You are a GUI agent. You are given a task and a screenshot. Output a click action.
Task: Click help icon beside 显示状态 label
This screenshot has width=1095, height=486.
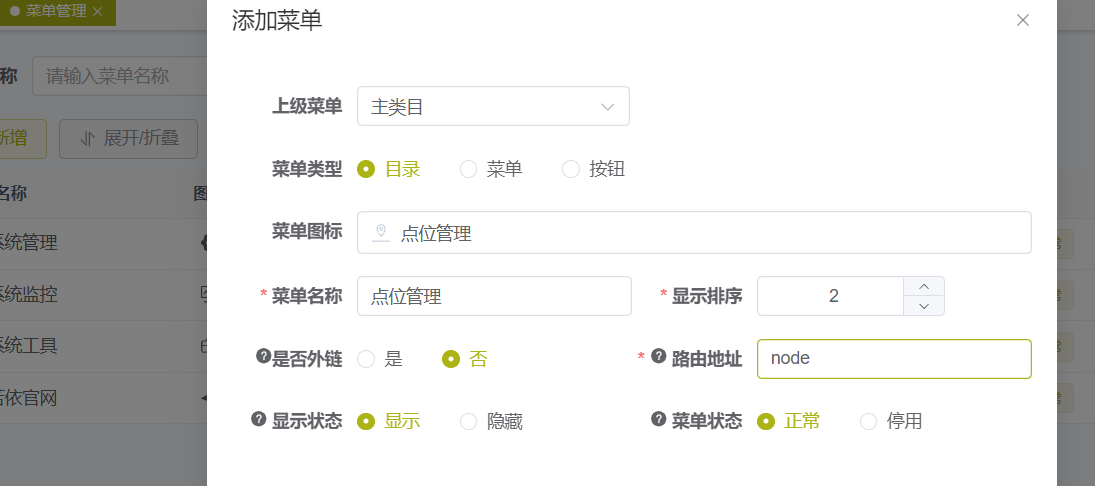pos(258,419)
